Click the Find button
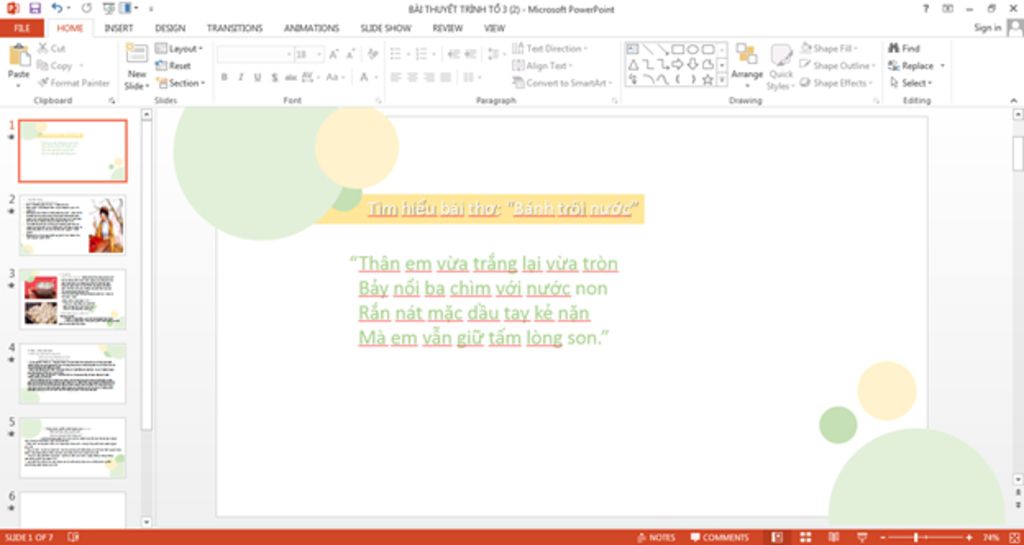The width and height of the screenshot is (1024, 545). 904,49
